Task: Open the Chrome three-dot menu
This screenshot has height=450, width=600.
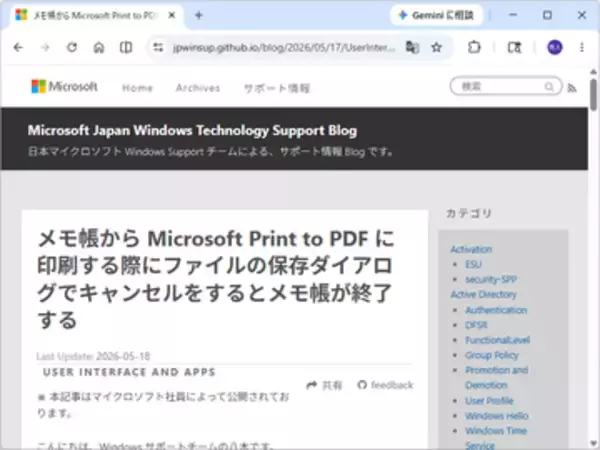Action: [x=582, y=47]
